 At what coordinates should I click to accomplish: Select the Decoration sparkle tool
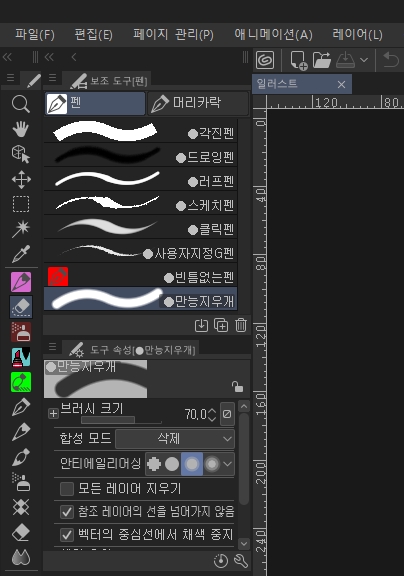coord(21,507)
